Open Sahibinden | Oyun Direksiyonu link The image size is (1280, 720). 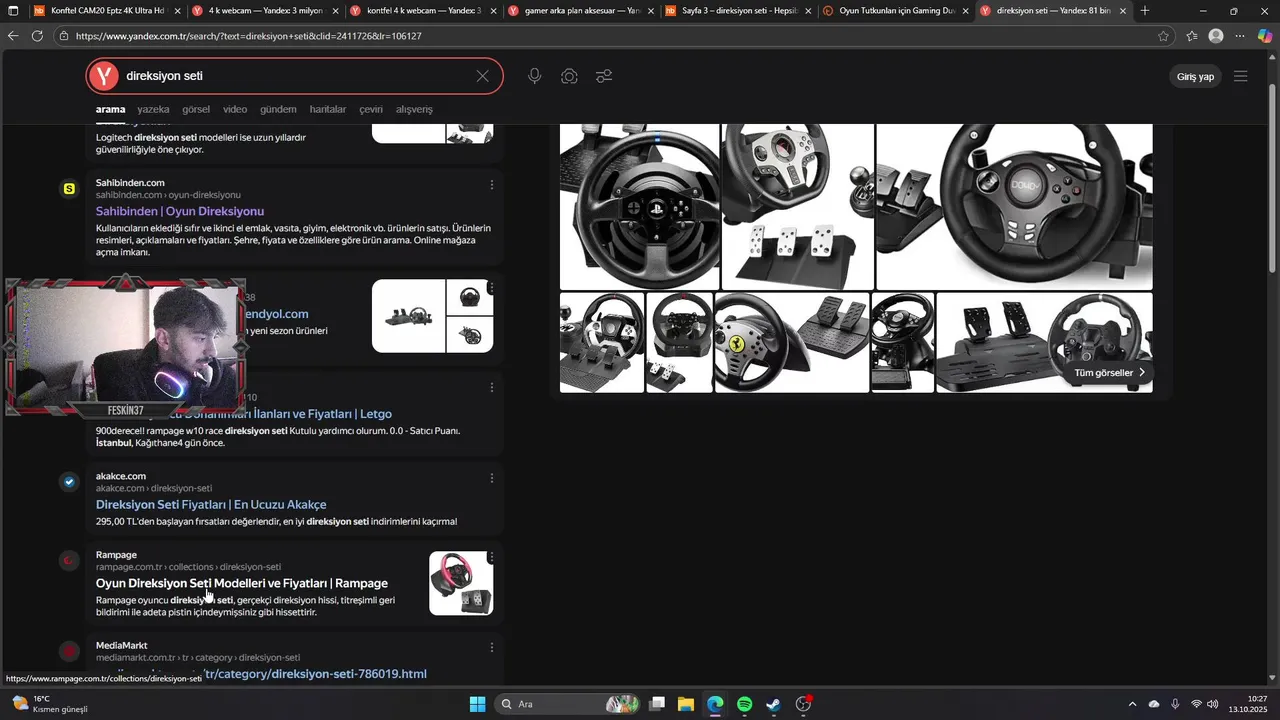[x=180, y=211]
